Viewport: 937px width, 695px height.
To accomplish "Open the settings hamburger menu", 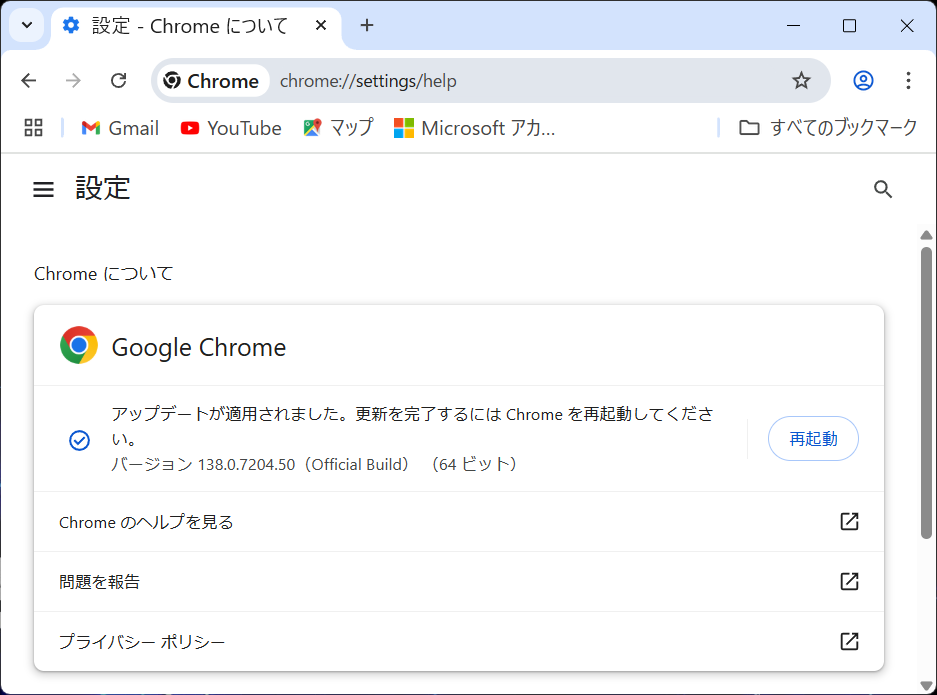I will [43, 189].
